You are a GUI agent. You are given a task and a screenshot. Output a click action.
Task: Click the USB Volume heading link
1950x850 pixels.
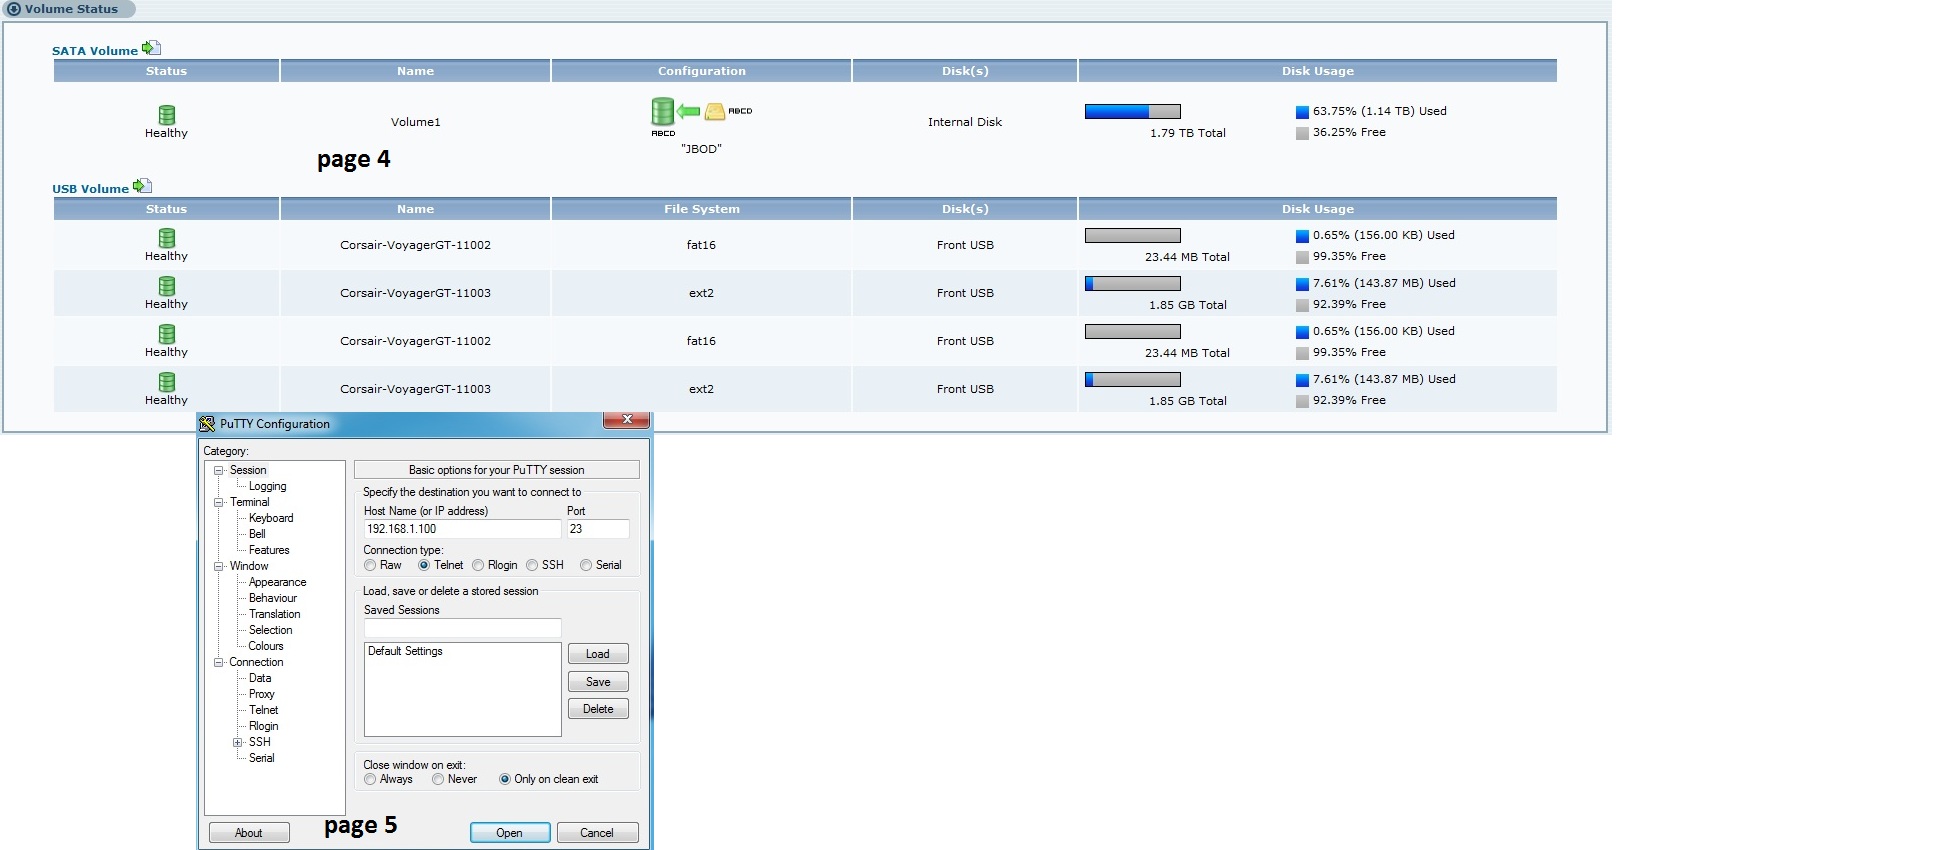pos(91,189)
